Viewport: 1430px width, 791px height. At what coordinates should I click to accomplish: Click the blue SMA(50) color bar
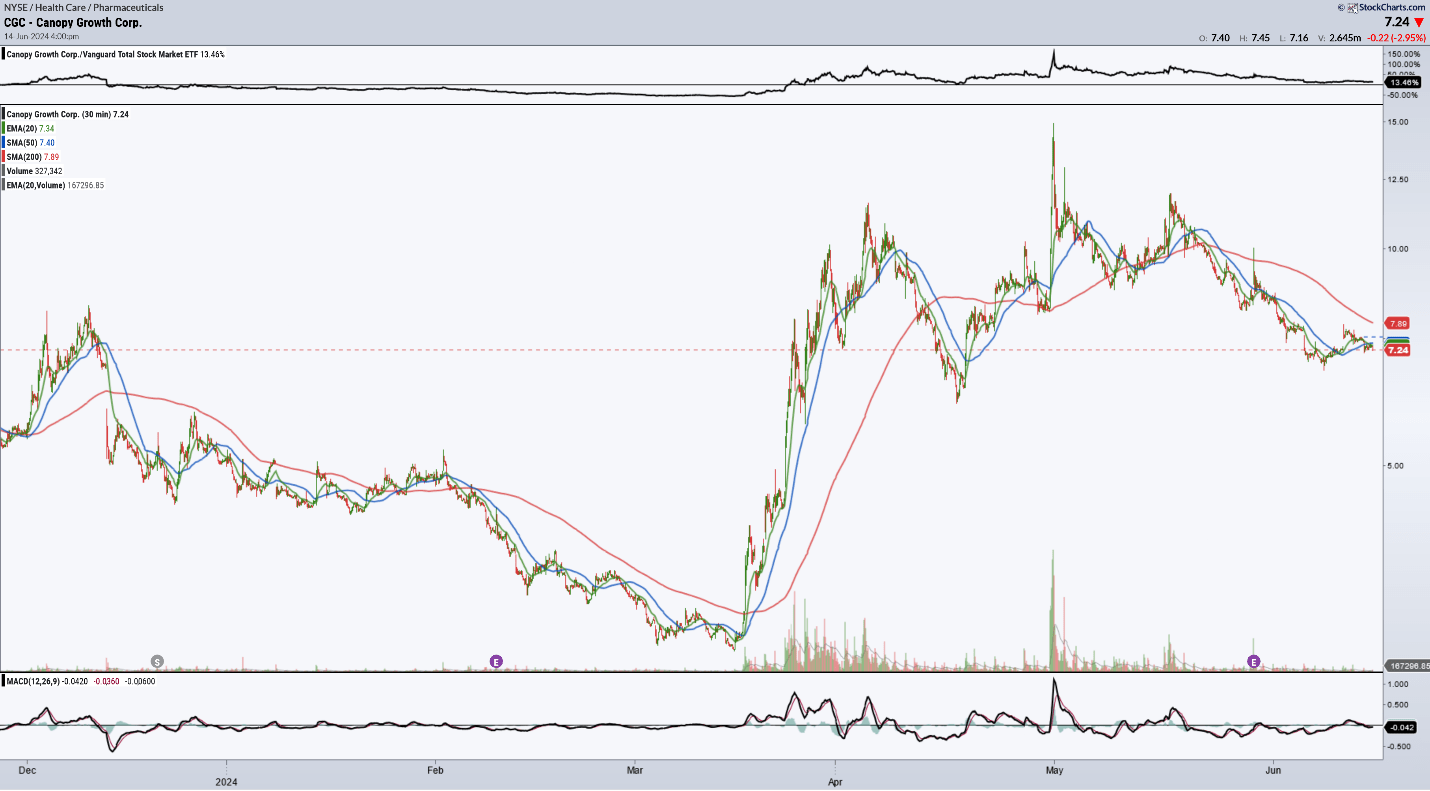(4, 143)
